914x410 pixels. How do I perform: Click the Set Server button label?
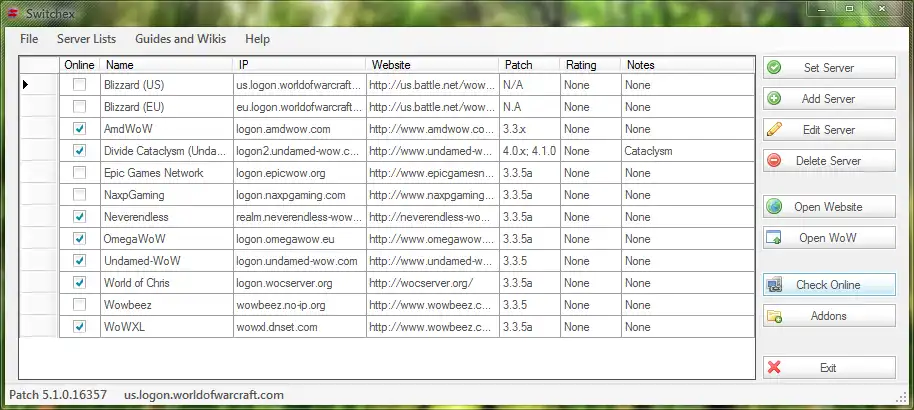[828, 68]
